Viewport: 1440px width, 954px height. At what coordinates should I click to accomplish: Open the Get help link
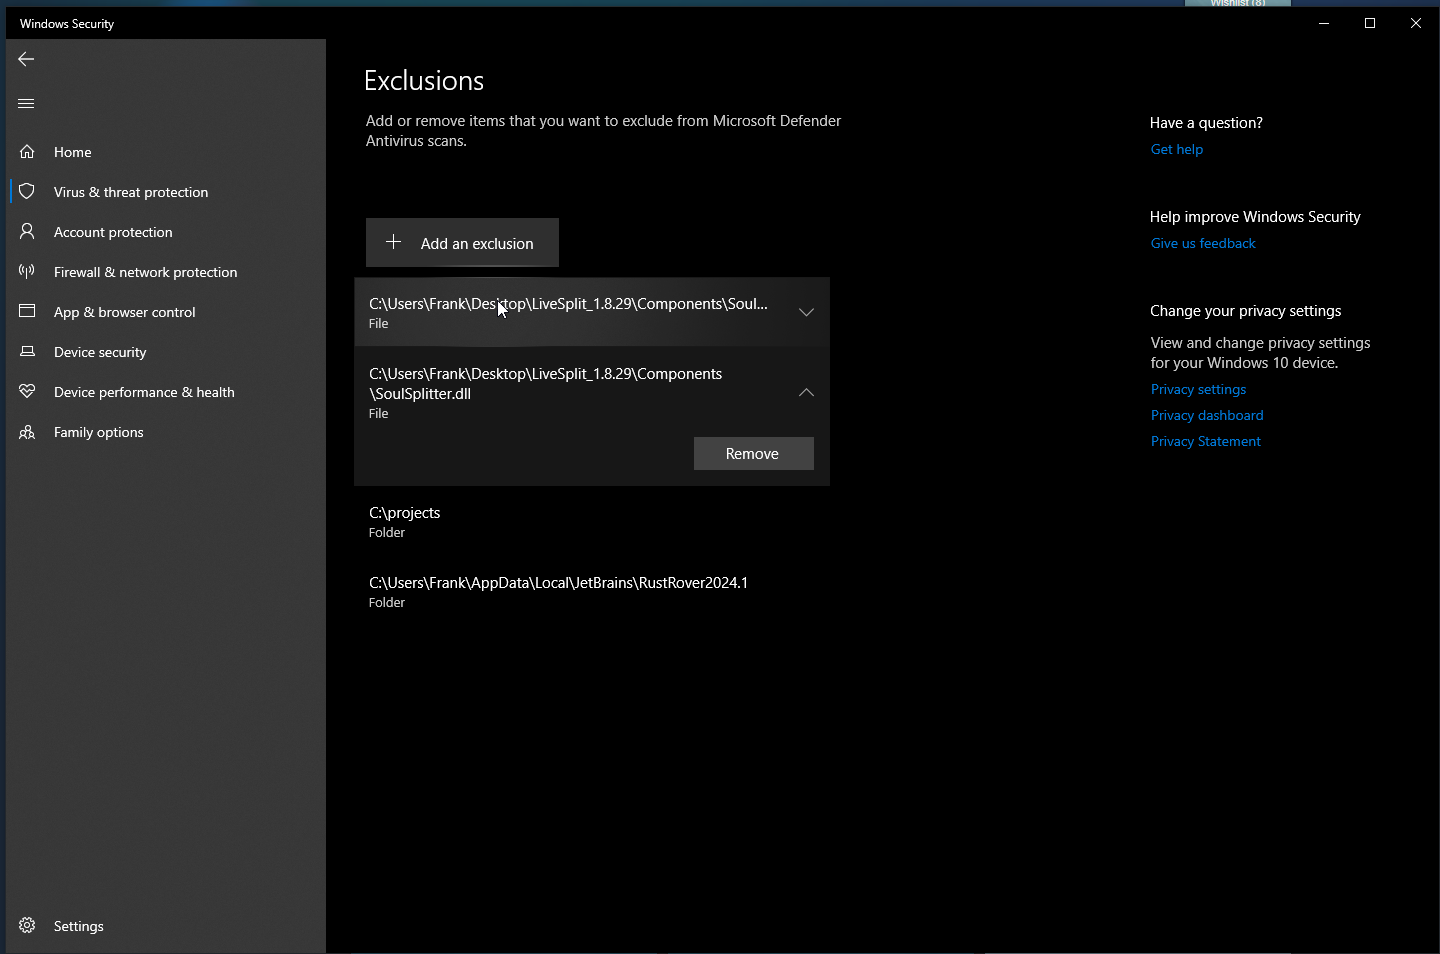point(1176,149)
